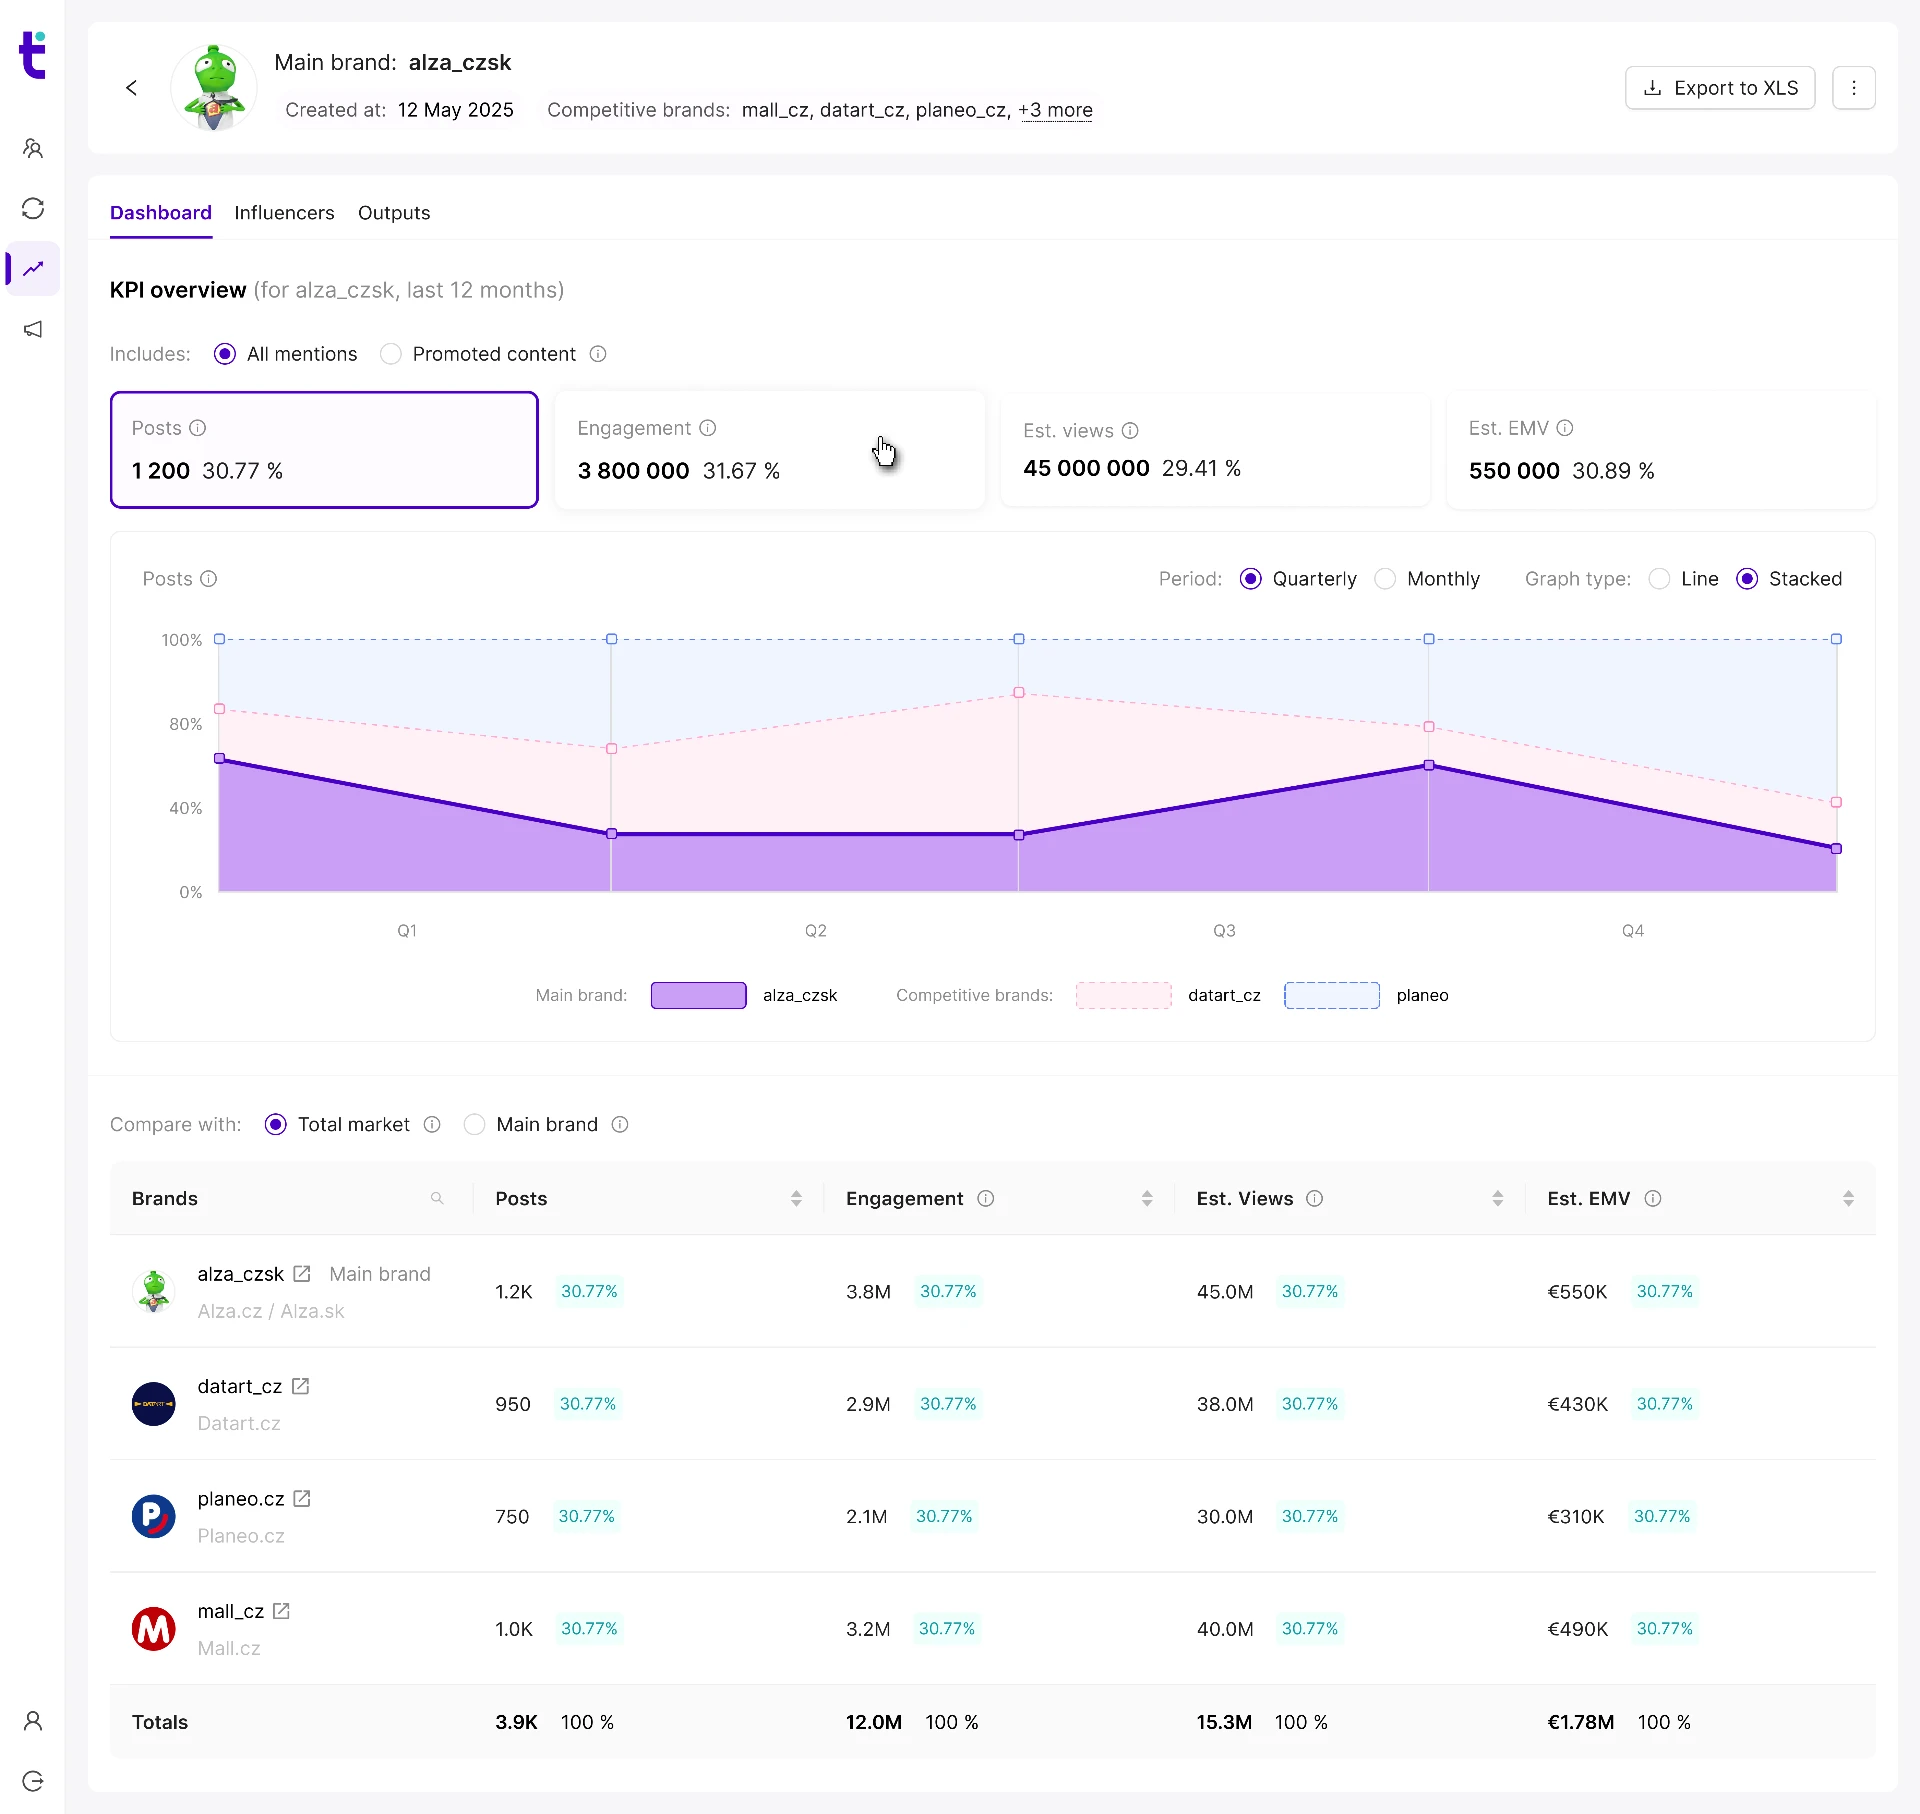Select the Est. views KPI card

[1215, 450]
